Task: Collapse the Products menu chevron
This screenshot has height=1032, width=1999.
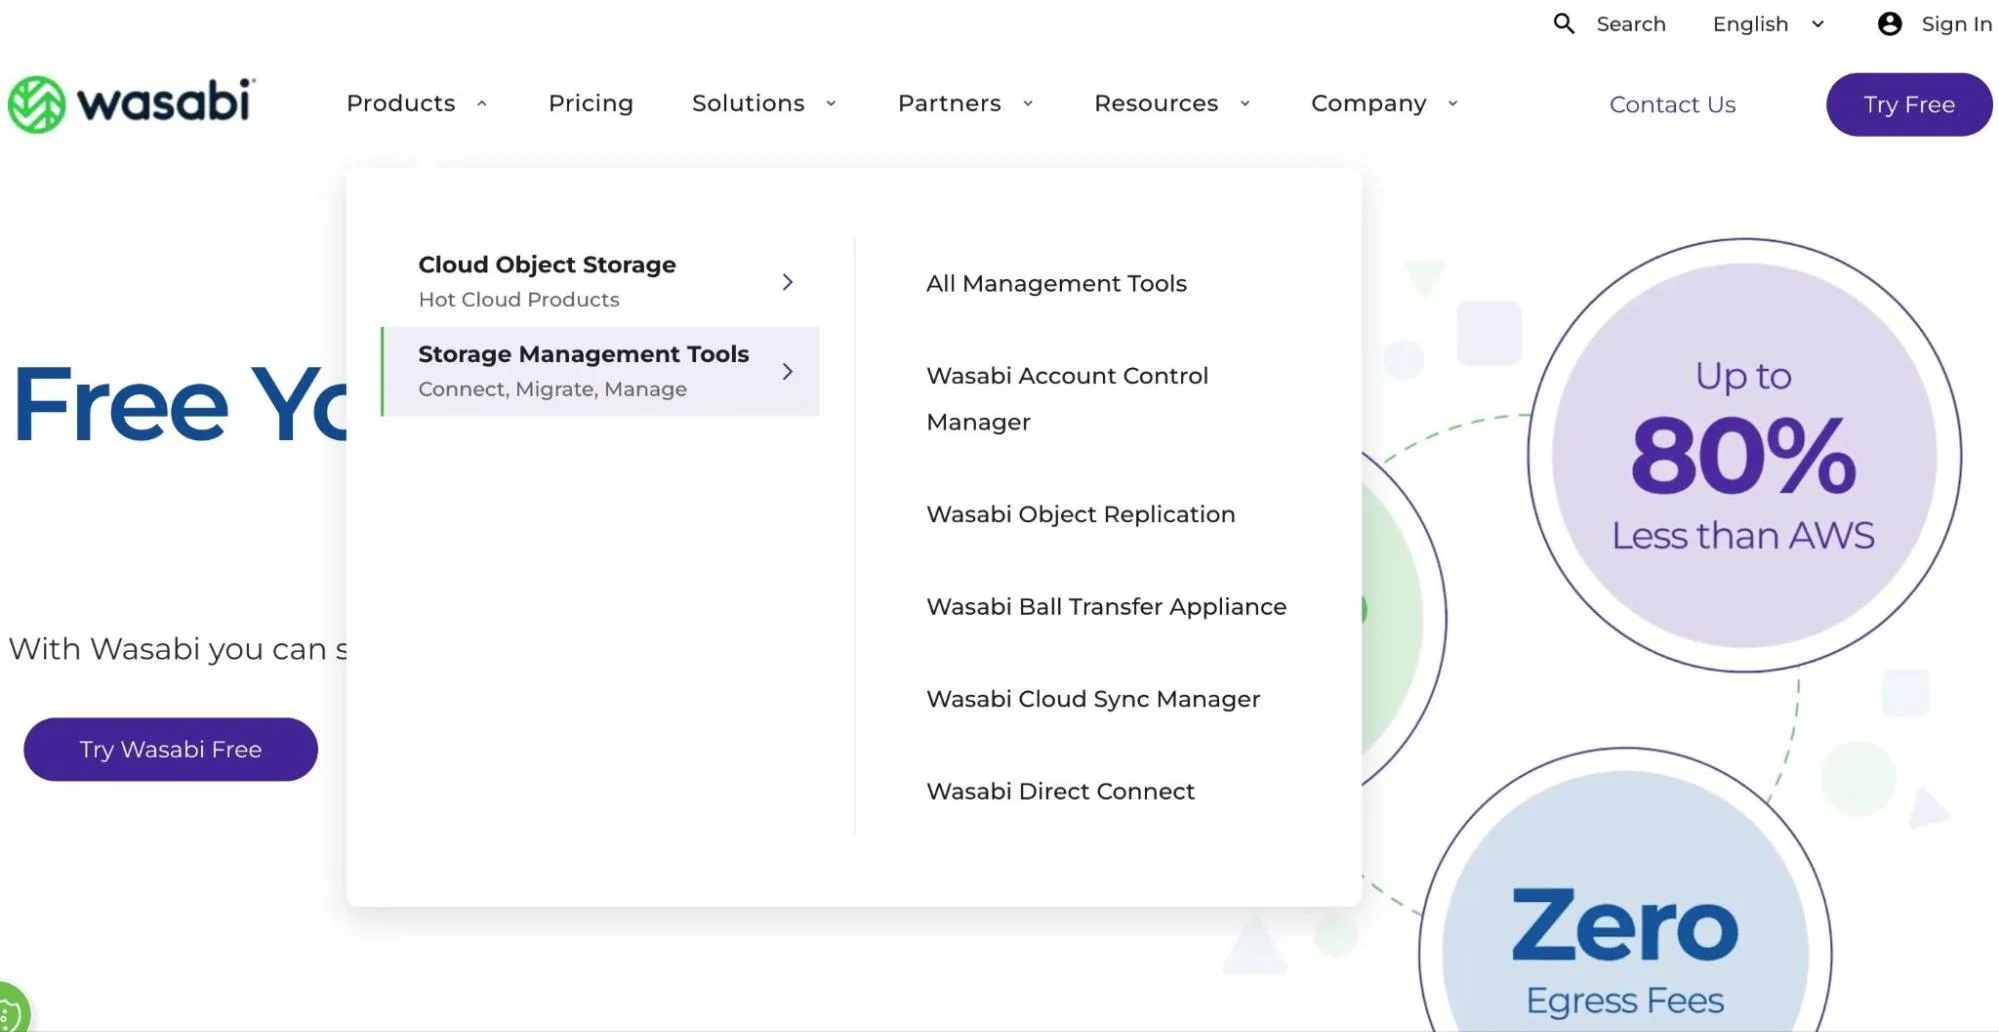Action: pyautogui.click(x=482, y=103)
